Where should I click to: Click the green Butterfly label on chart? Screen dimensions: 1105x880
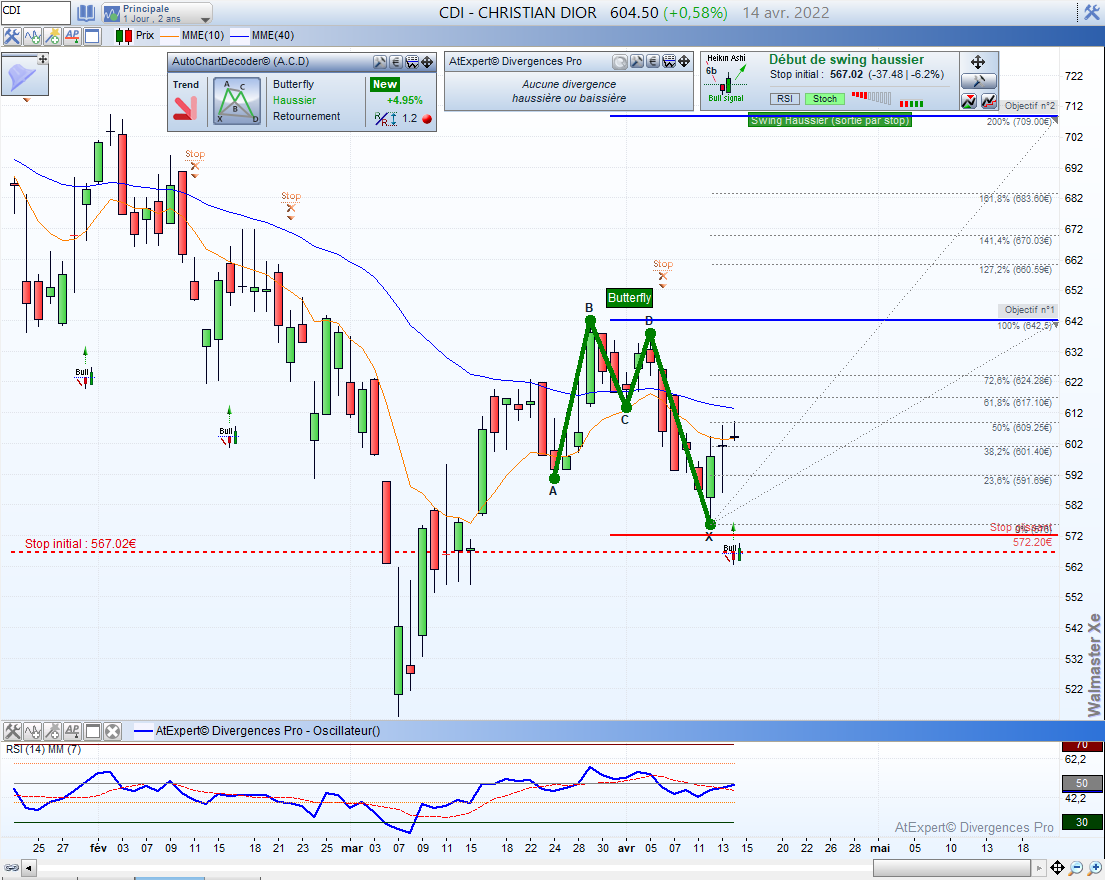[629, 298]
